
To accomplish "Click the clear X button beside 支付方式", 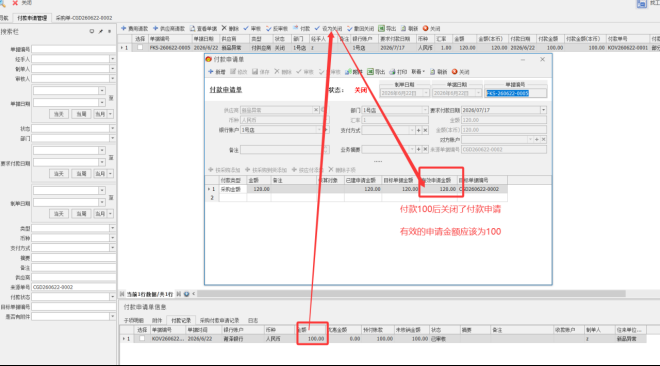I will pos(425,130).
